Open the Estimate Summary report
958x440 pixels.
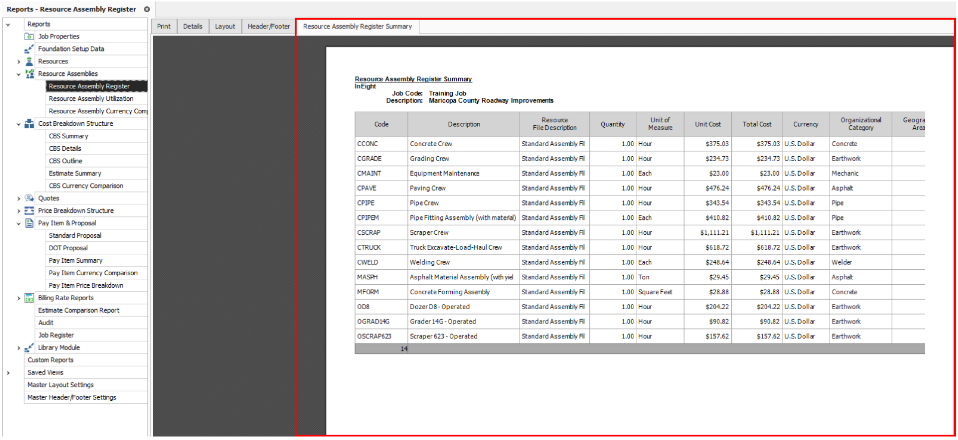[x=97, y=174]
